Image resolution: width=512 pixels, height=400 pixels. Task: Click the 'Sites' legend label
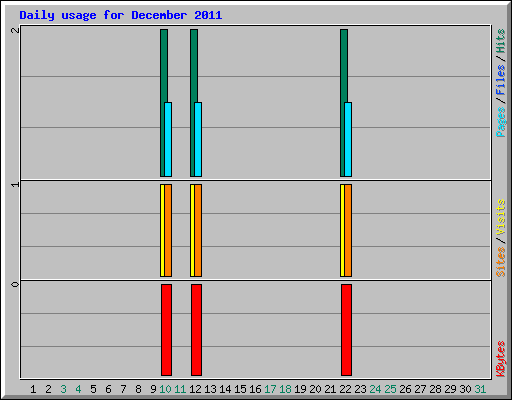coord(501,262)
